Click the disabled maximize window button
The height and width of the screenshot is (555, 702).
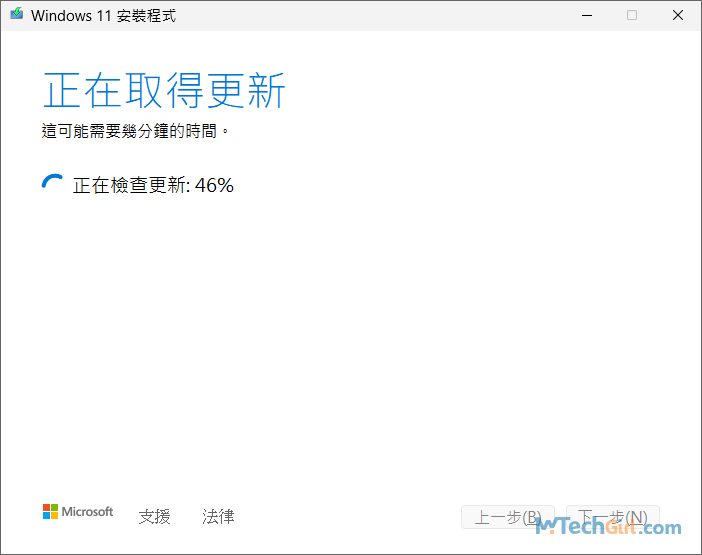(x=632, y=15)
